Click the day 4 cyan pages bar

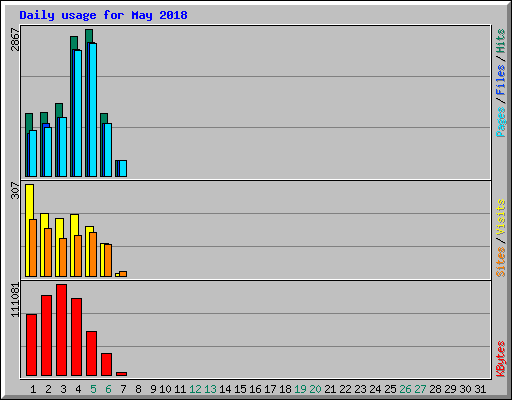point(78,113)
